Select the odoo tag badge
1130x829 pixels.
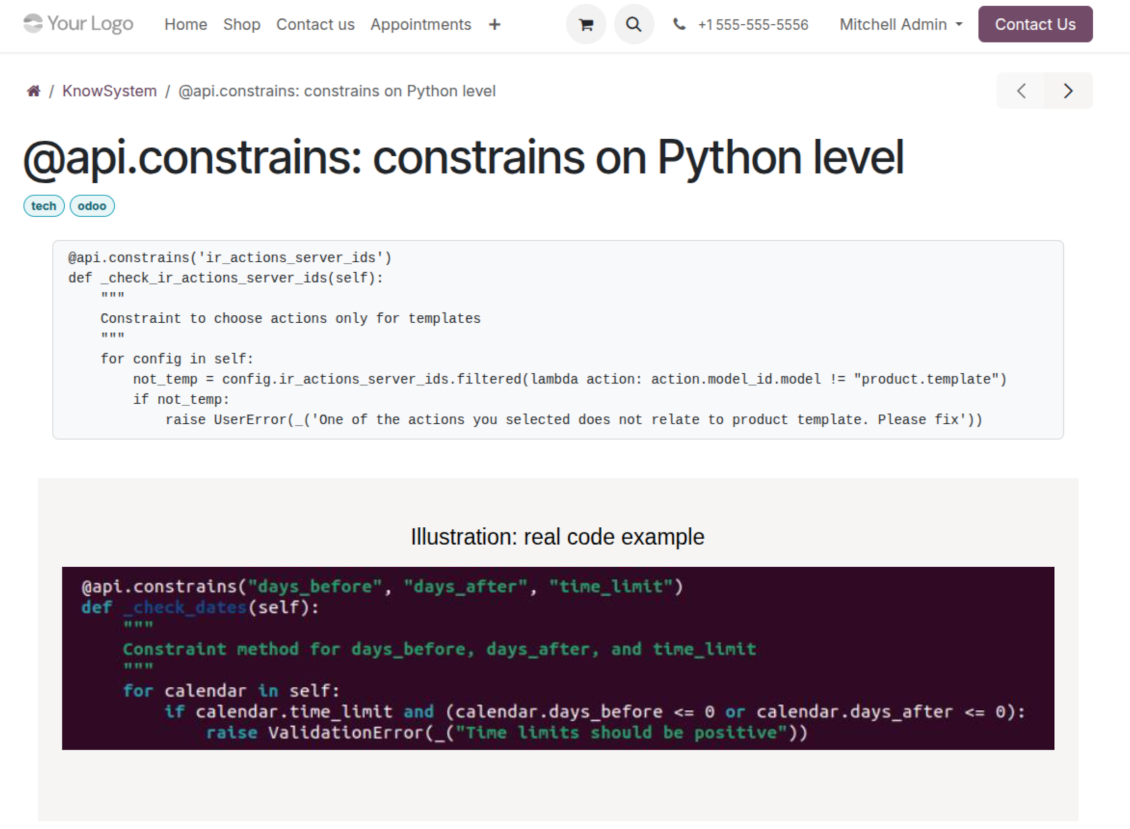[92, 206]
